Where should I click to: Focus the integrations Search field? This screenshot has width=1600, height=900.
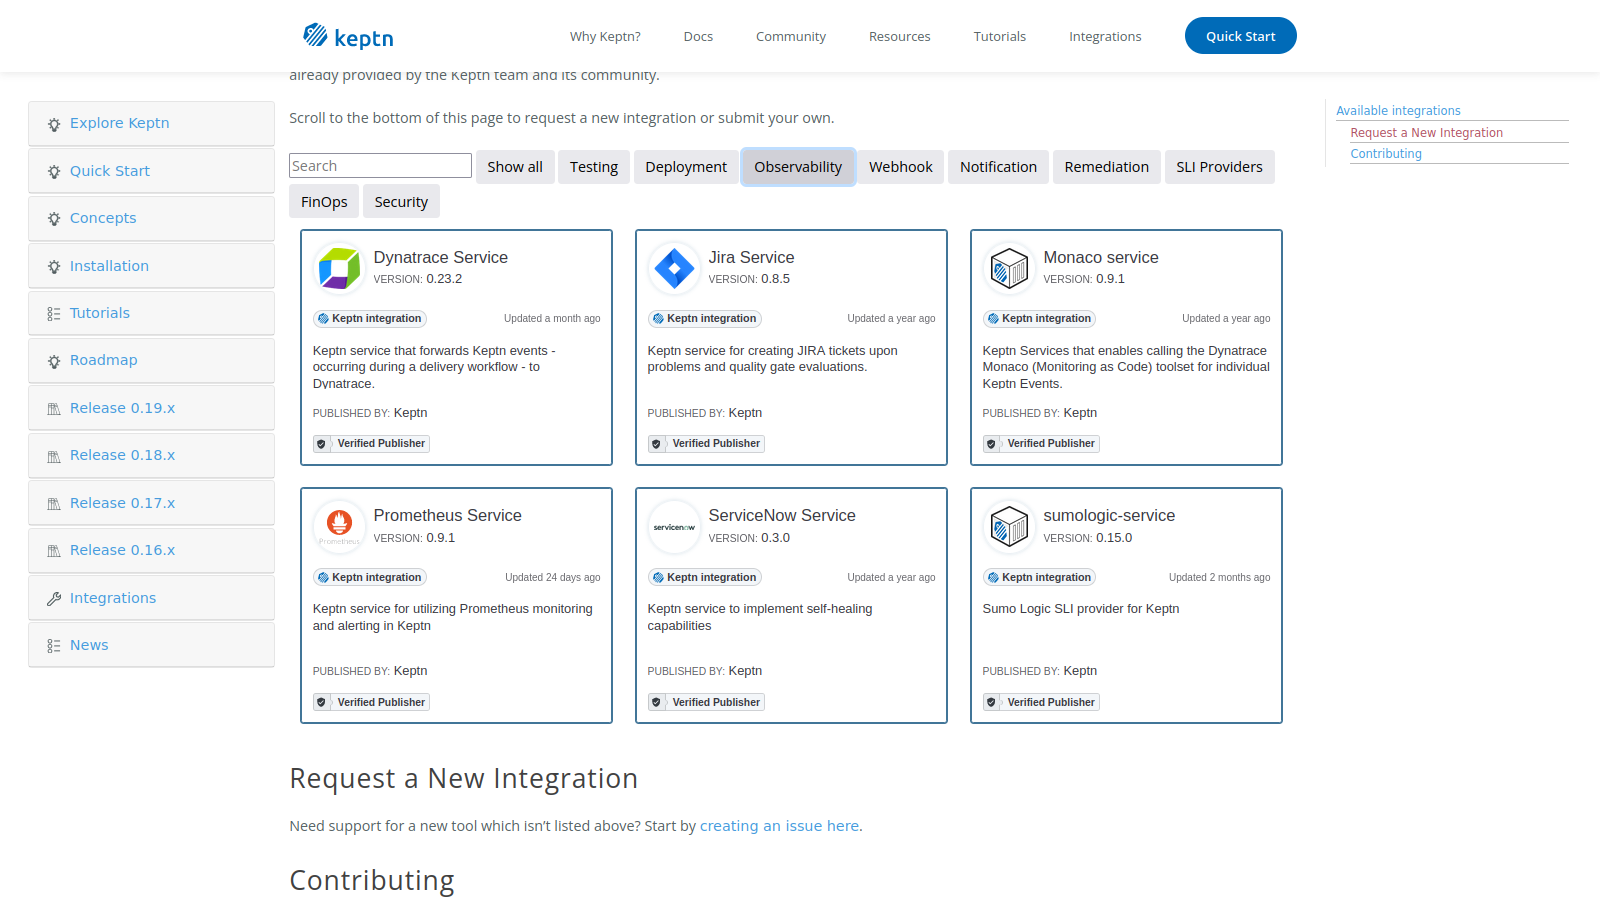(x=380, y=166)
